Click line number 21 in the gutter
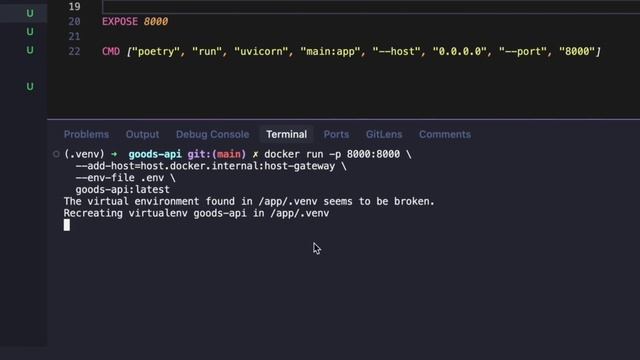 (74, 36)
